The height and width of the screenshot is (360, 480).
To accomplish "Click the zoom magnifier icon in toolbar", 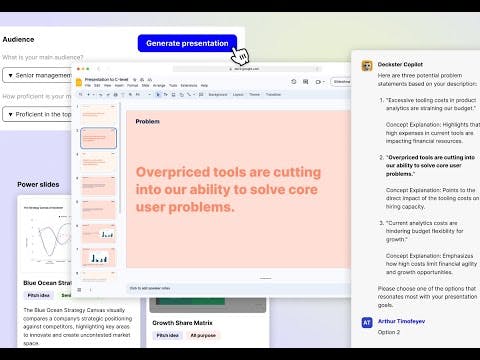I will (130, 95).
